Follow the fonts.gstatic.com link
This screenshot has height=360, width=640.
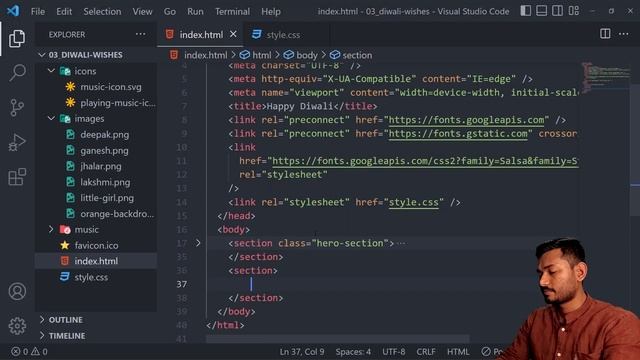click(458, 133)
